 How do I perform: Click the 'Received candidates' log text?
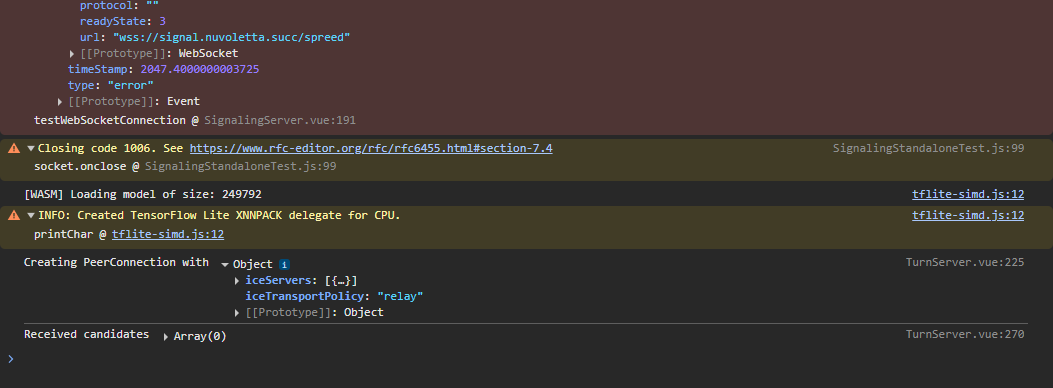click(x=87, y=334)
